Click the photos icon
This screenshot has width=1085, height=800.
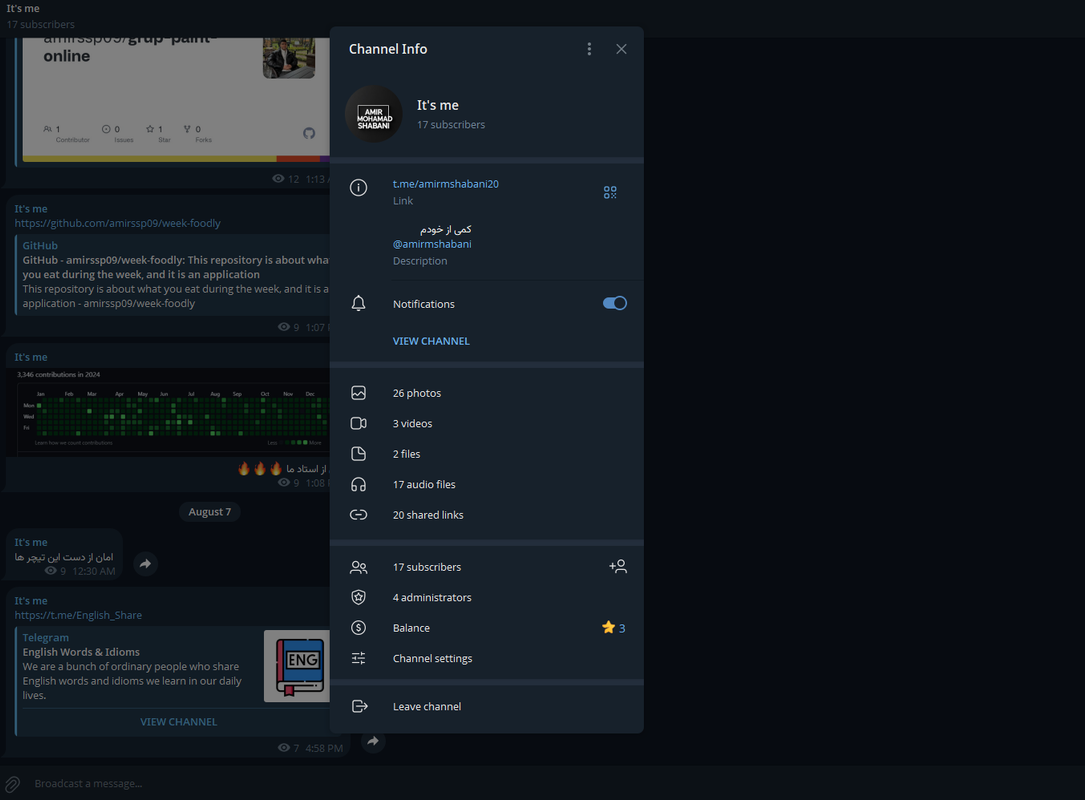point(358,393)
